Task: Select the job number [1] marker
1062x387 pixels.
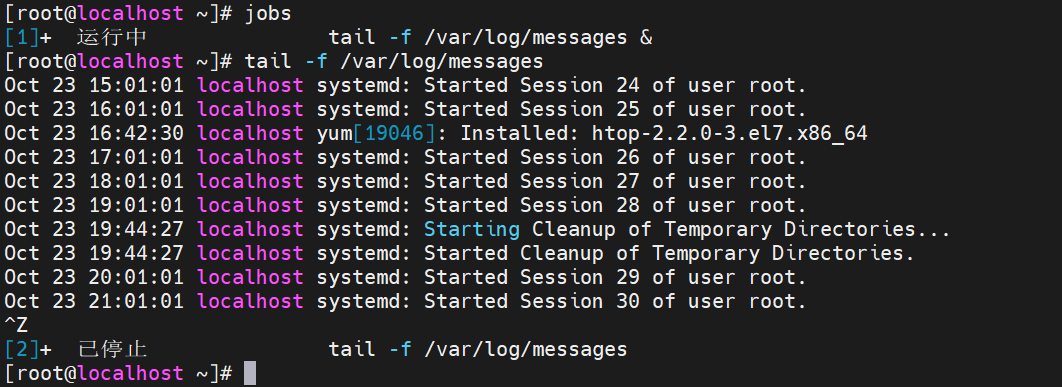Action: 22,37
